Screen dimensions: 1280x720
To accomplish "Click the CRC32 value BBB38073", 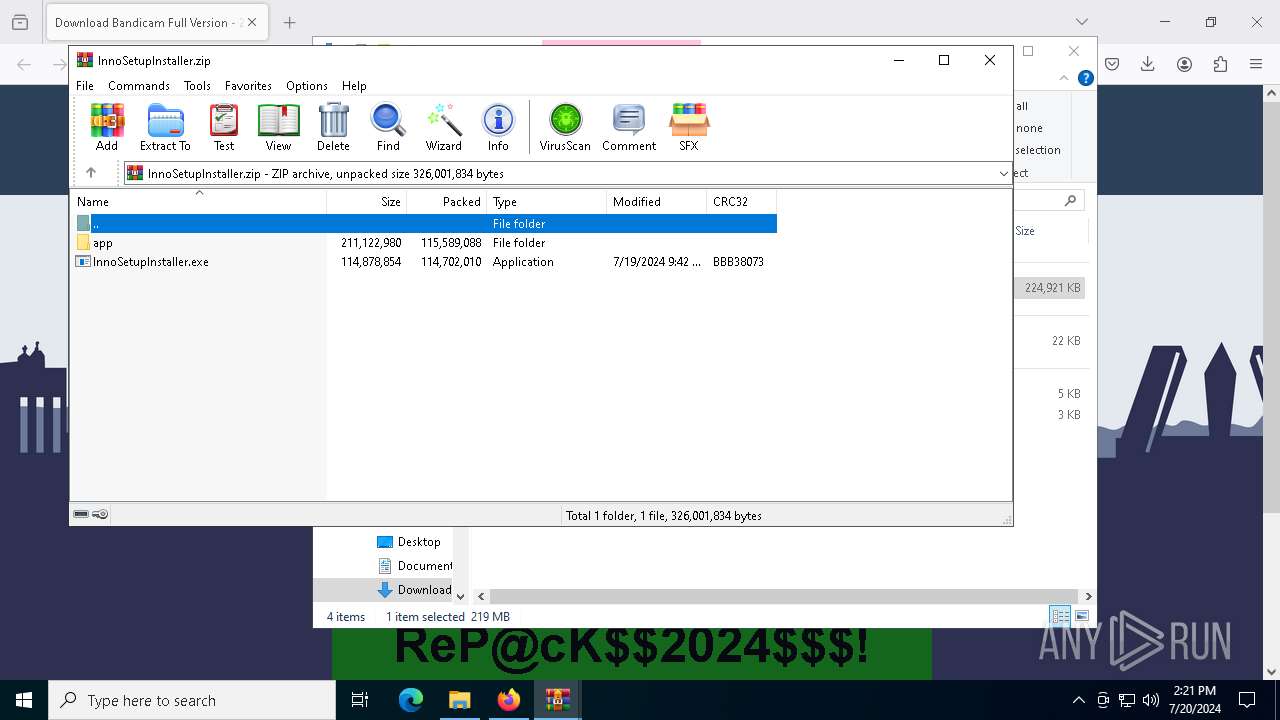I will tap(738, 262).
